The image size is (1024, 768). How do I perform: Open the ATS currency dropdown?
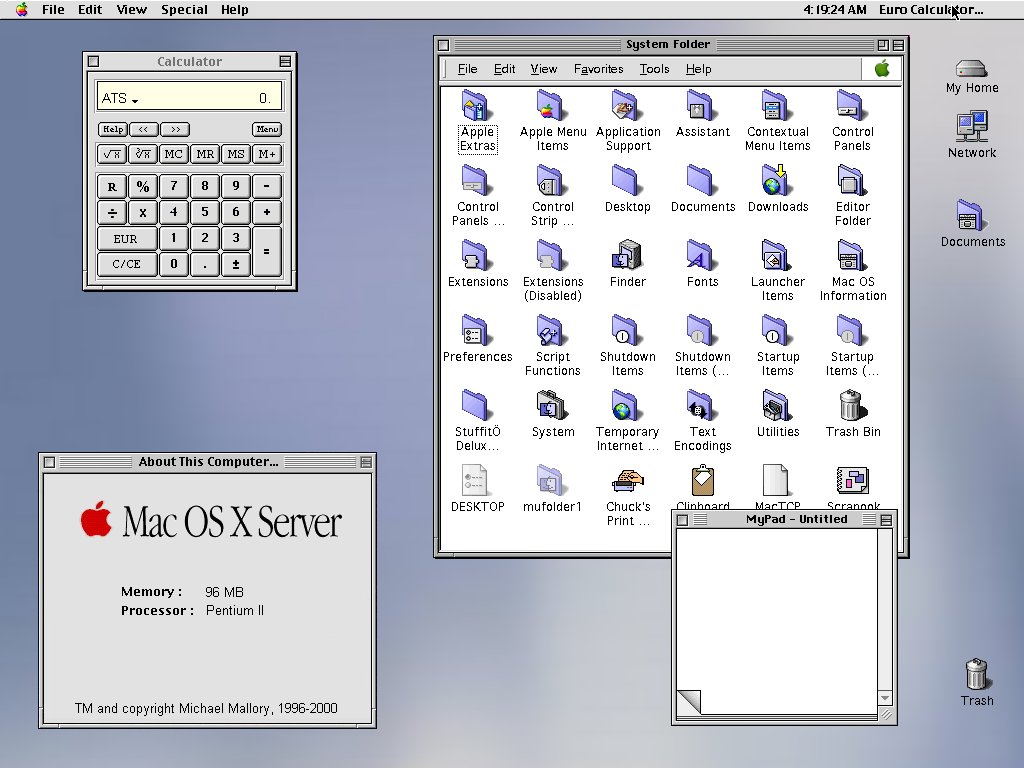tap(120, 99)
